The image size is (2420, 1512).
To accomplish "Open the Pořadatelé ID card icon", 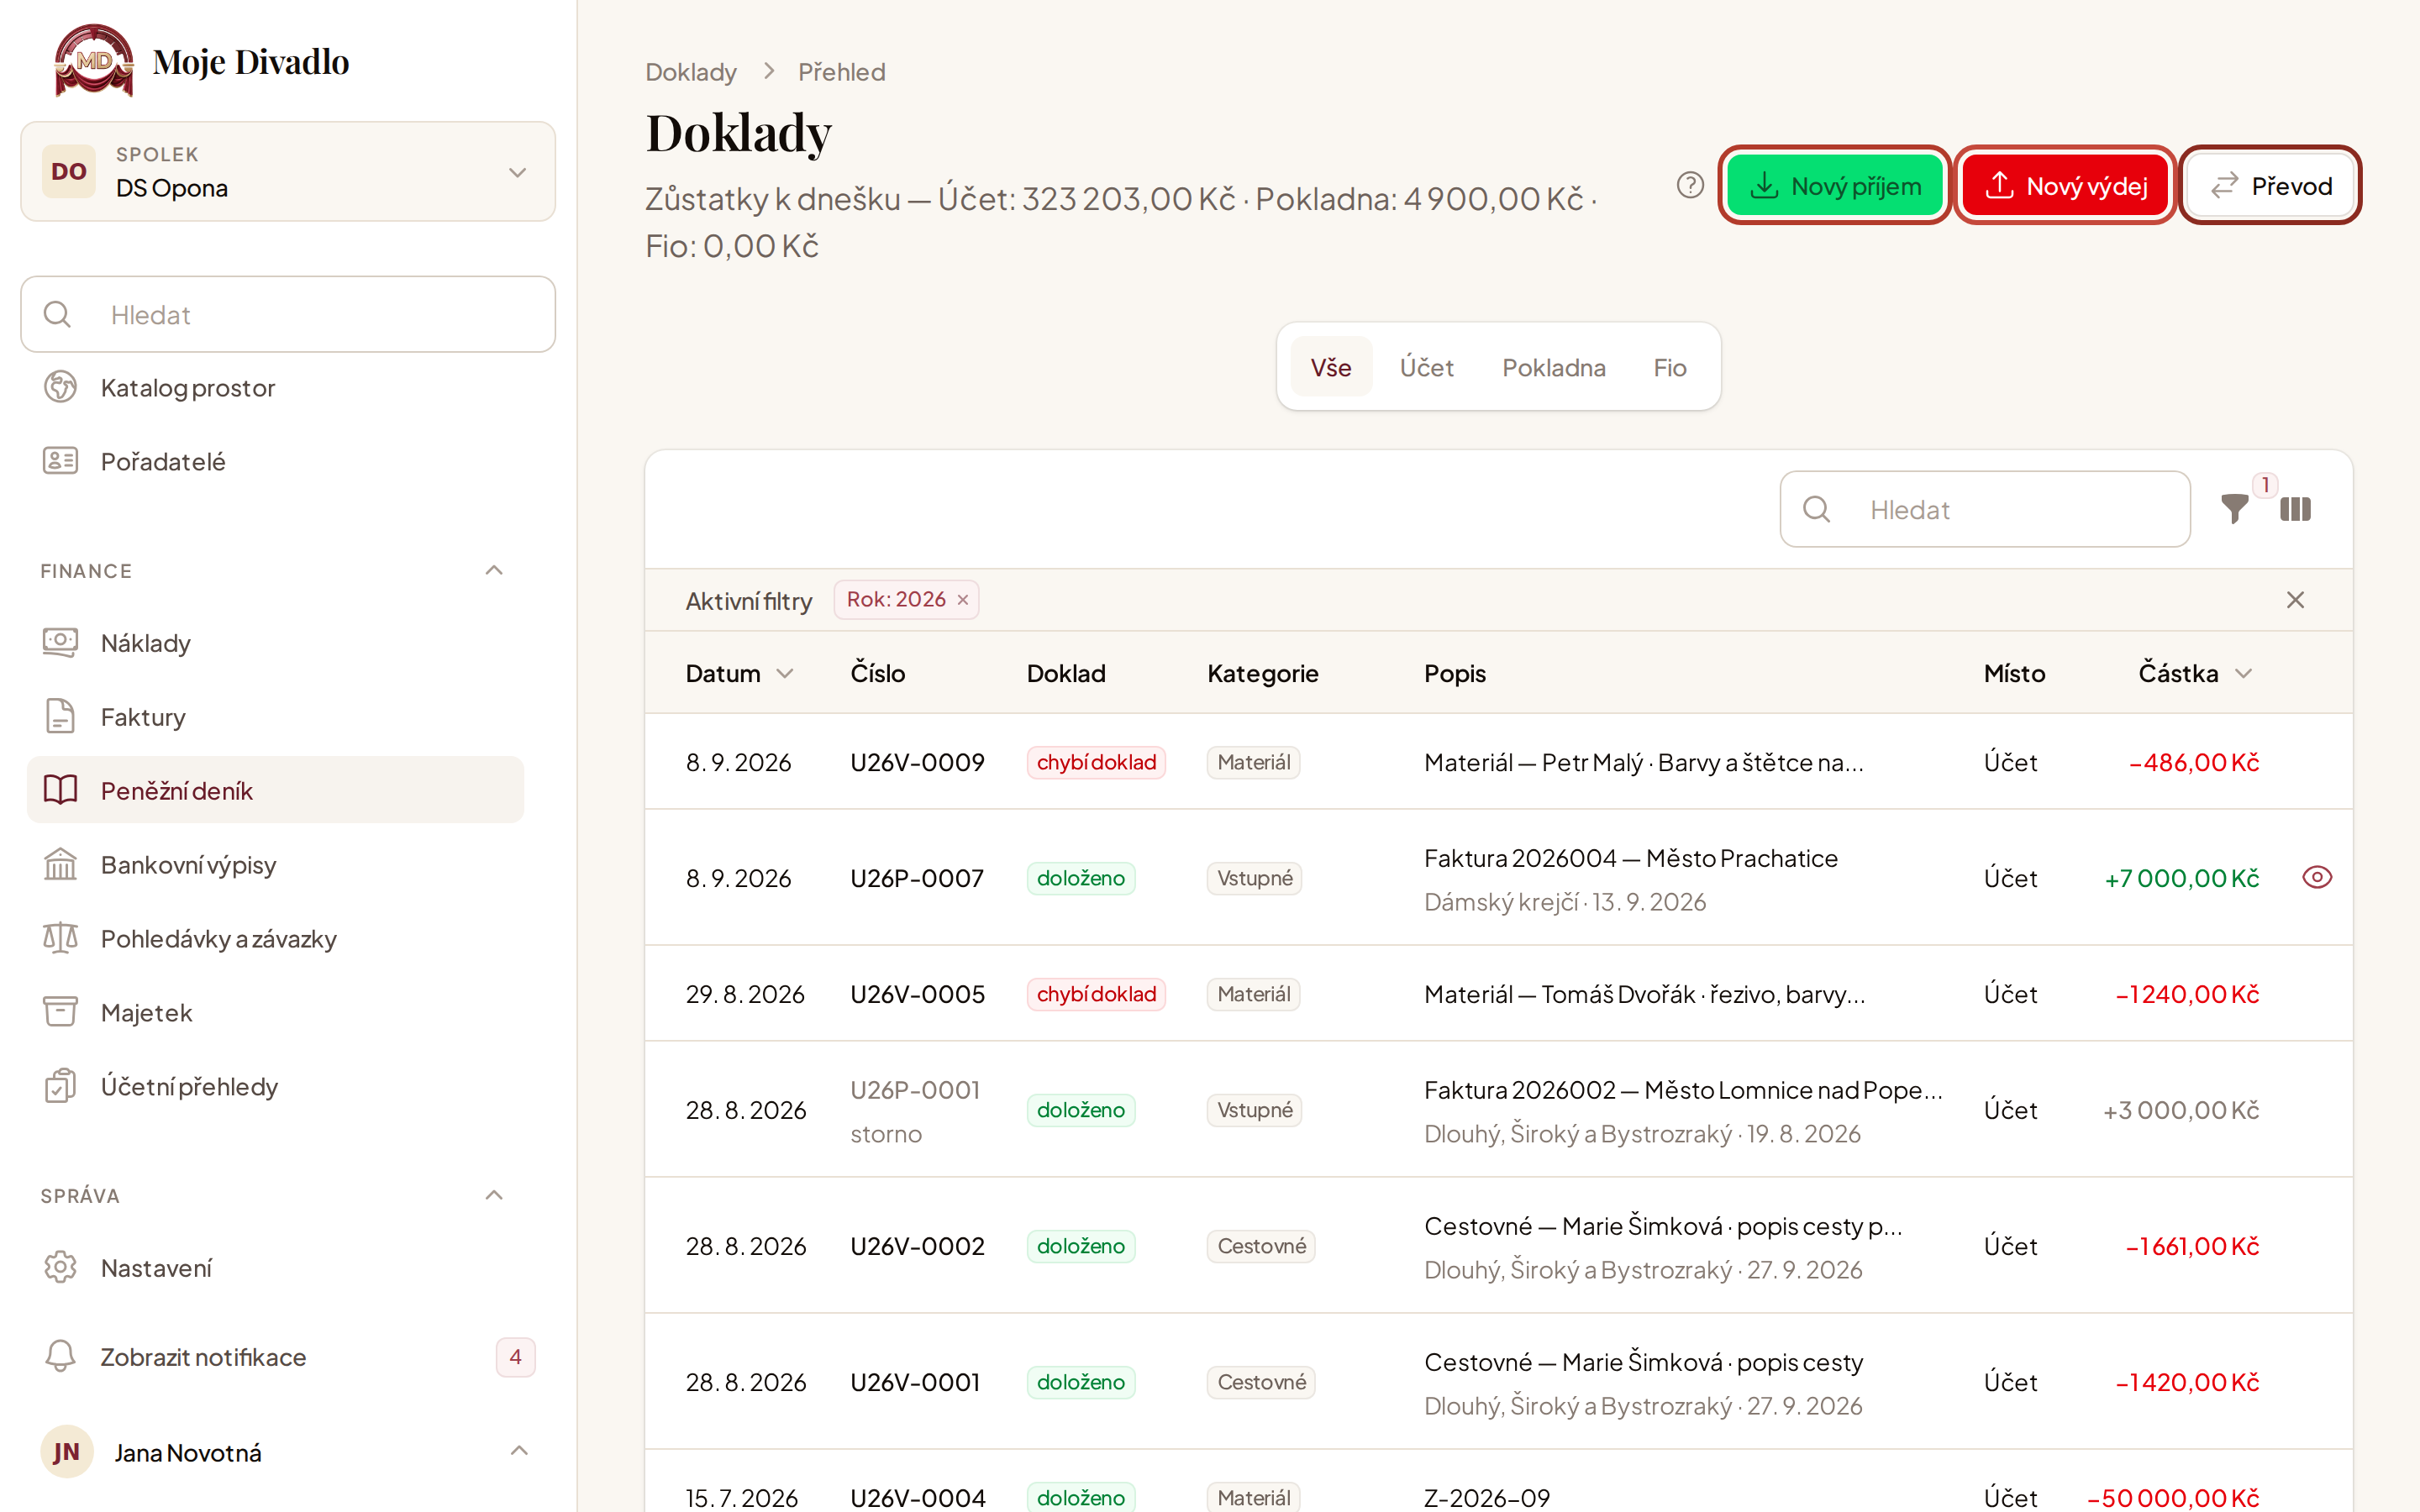I will pyautogui.click(x=60, y=461).
